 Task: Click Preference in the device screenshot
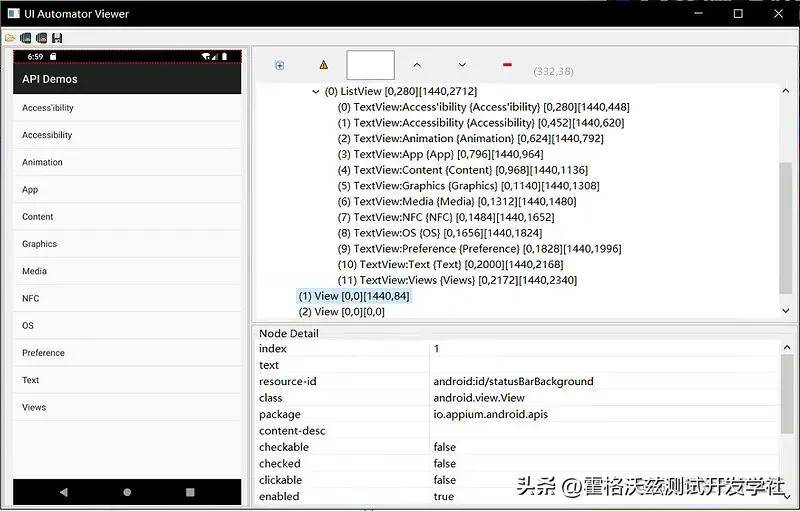pos(43,353)
